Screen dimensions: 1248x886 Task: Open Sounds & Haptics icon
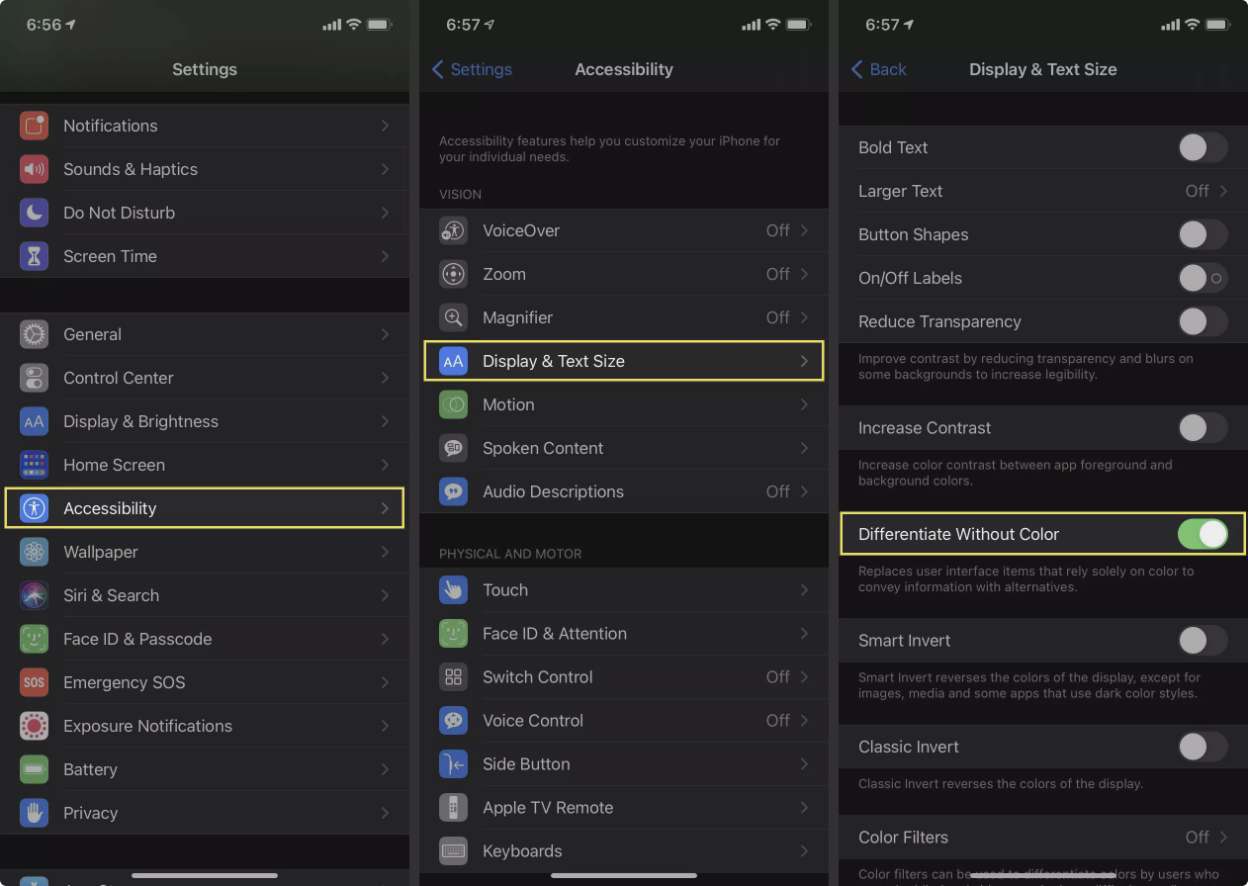(x=34, y=169)
